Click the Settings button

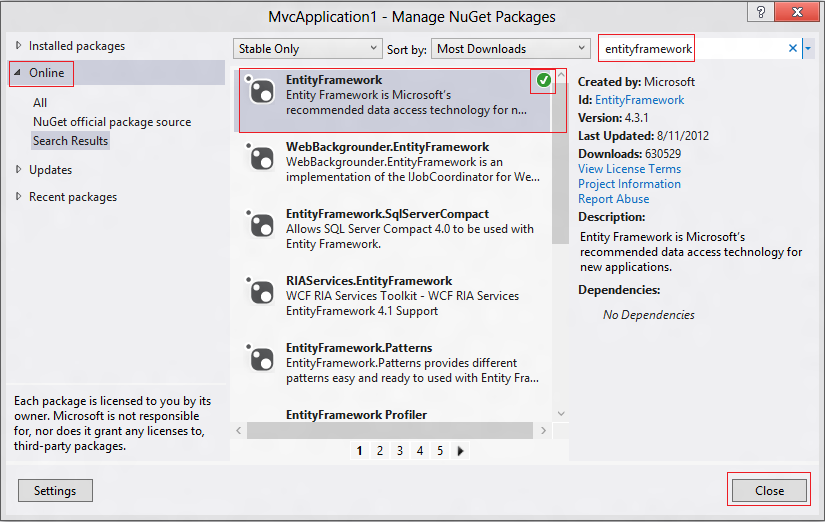pos(55,491)
